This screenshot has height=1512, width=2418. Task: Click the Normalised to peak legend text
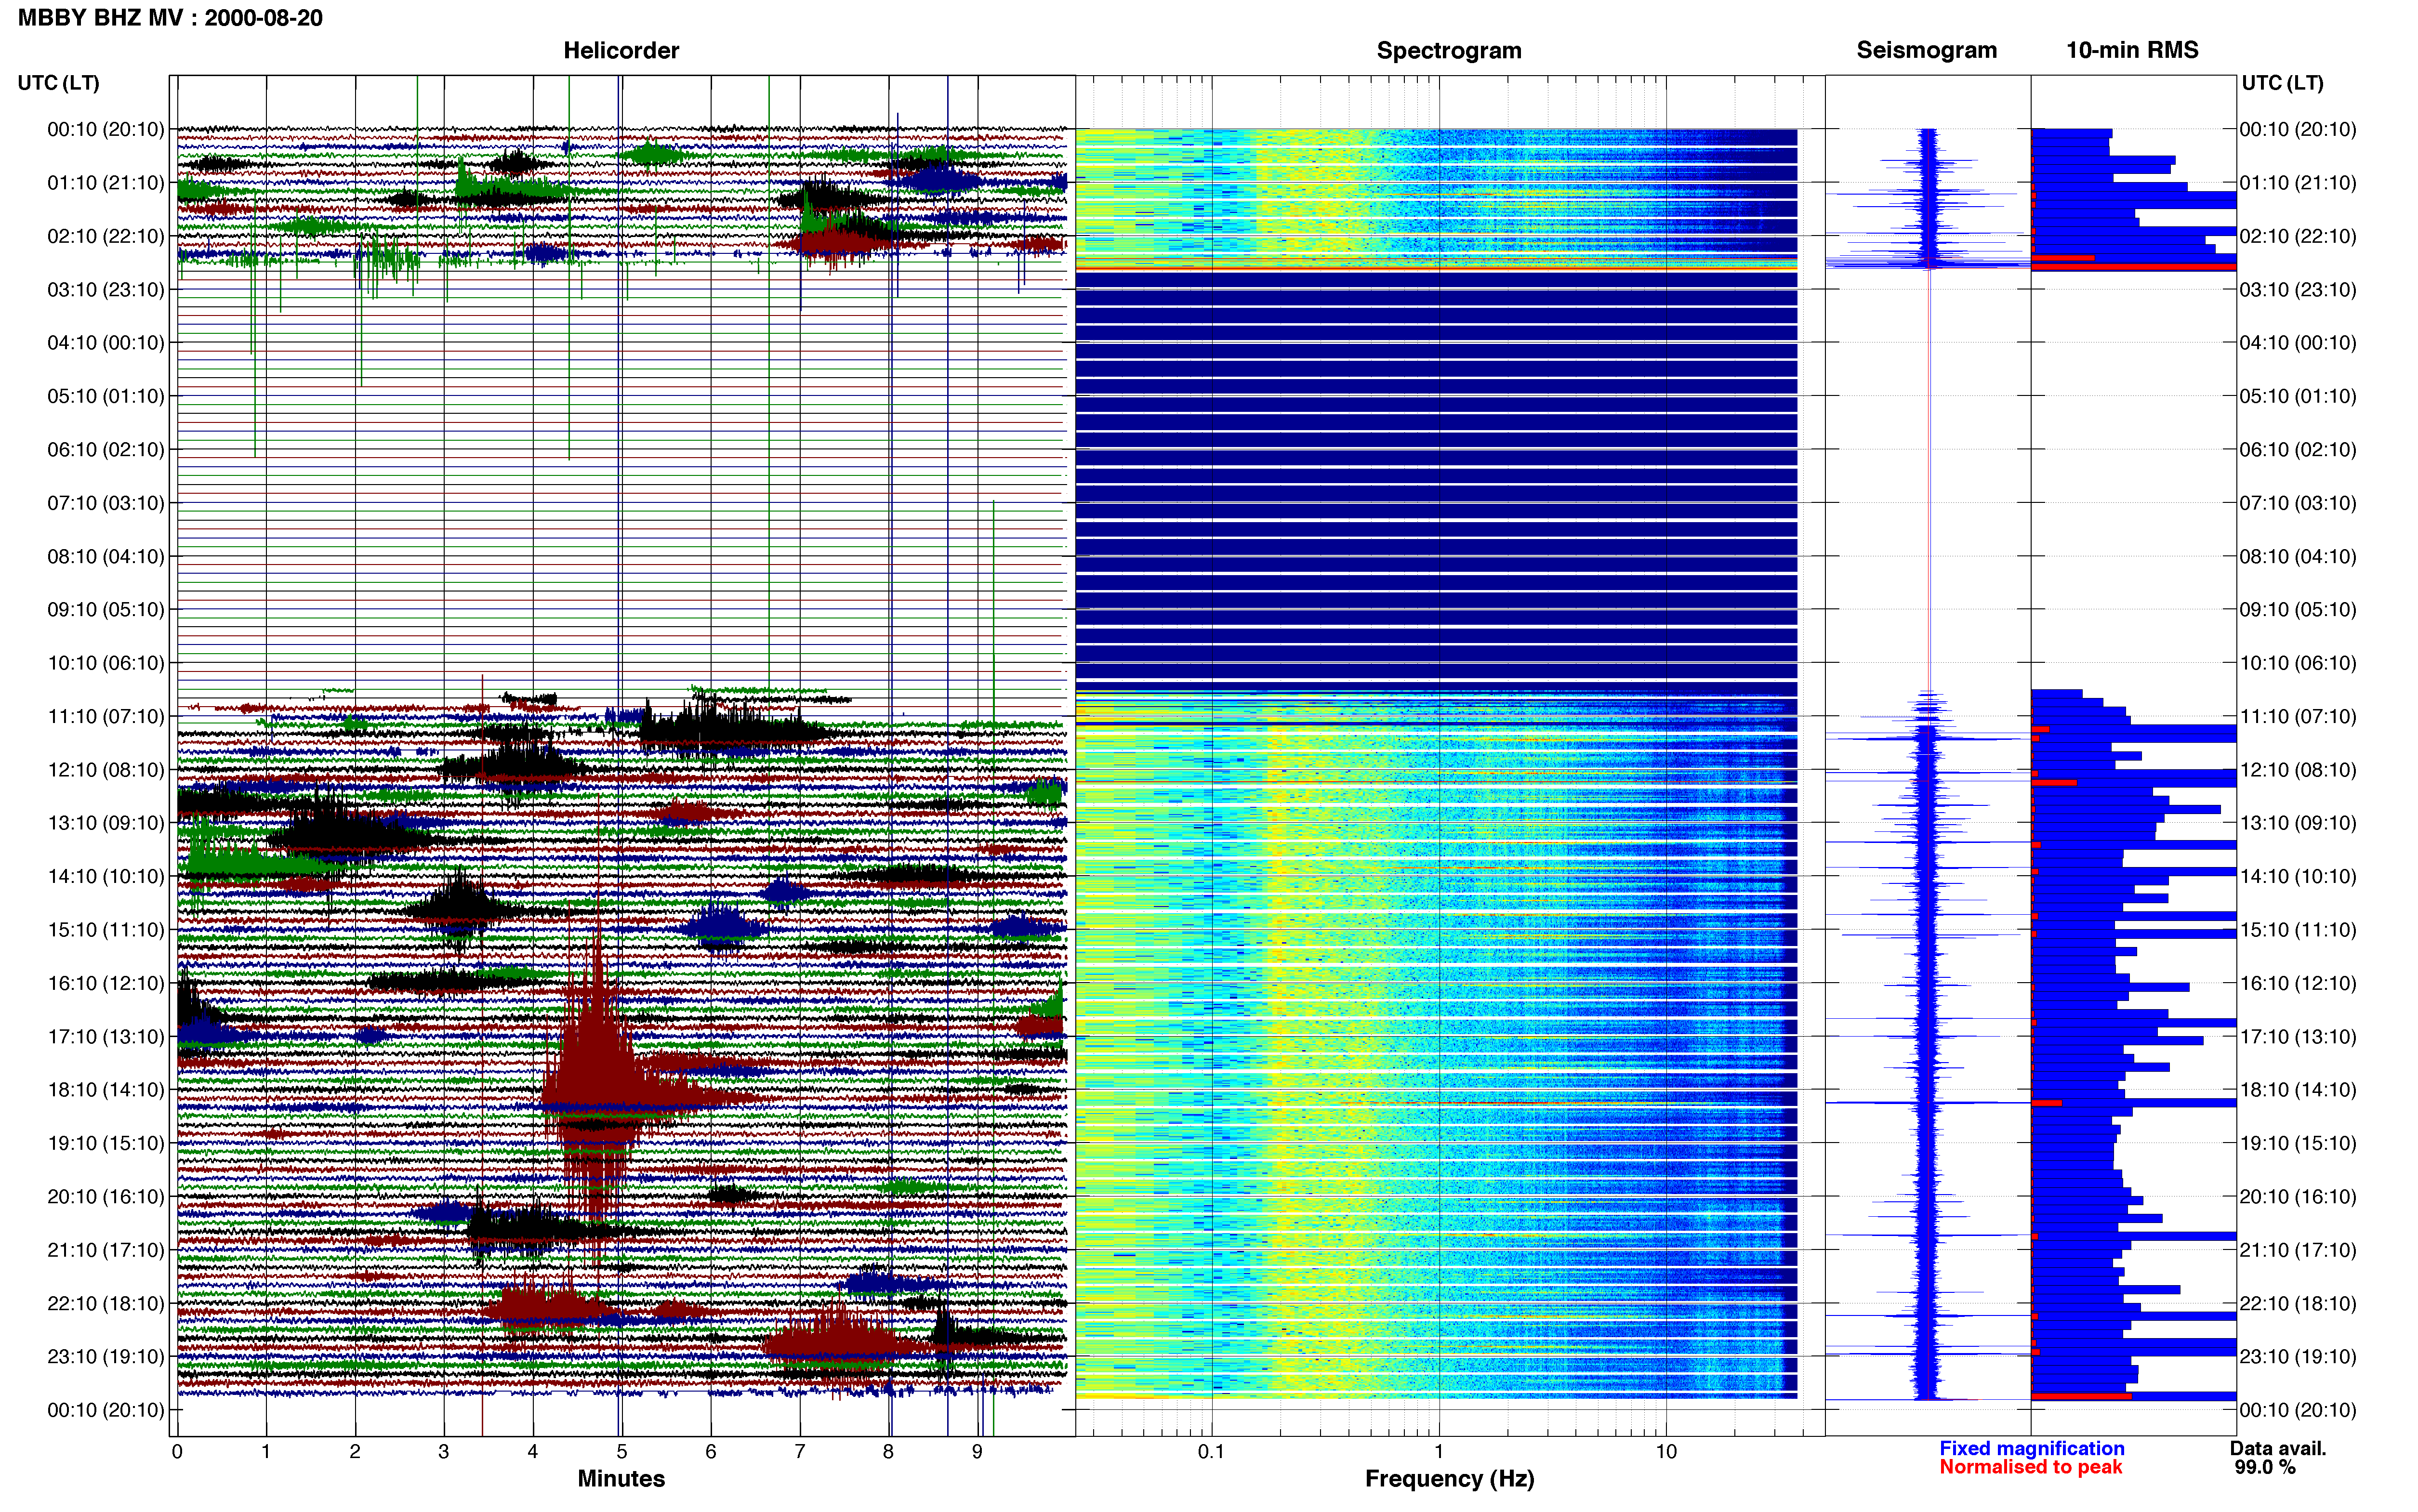click(x=2030, y=1467)
